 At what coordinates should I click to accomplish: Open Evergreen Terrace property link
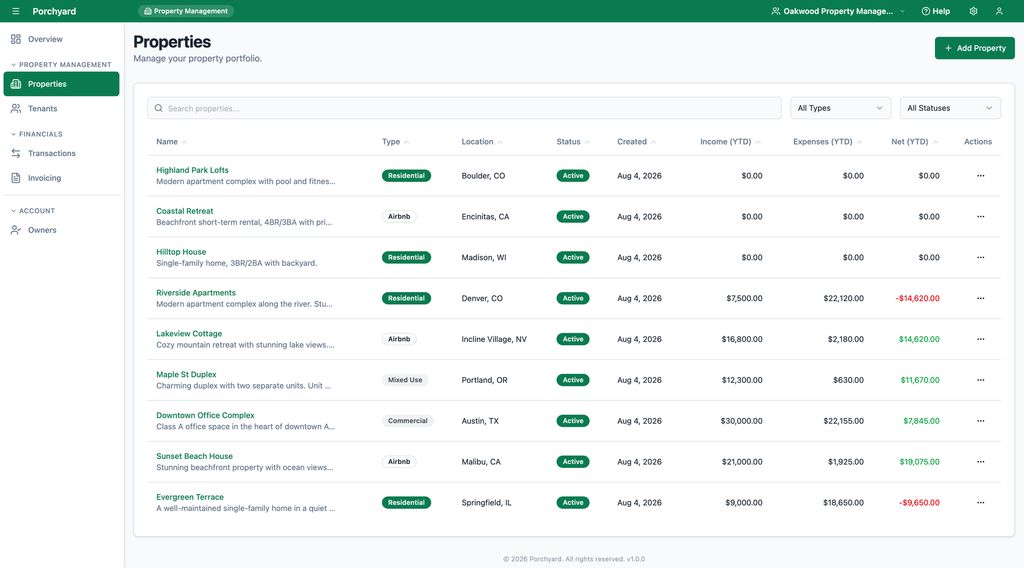[x=189, y=497]
